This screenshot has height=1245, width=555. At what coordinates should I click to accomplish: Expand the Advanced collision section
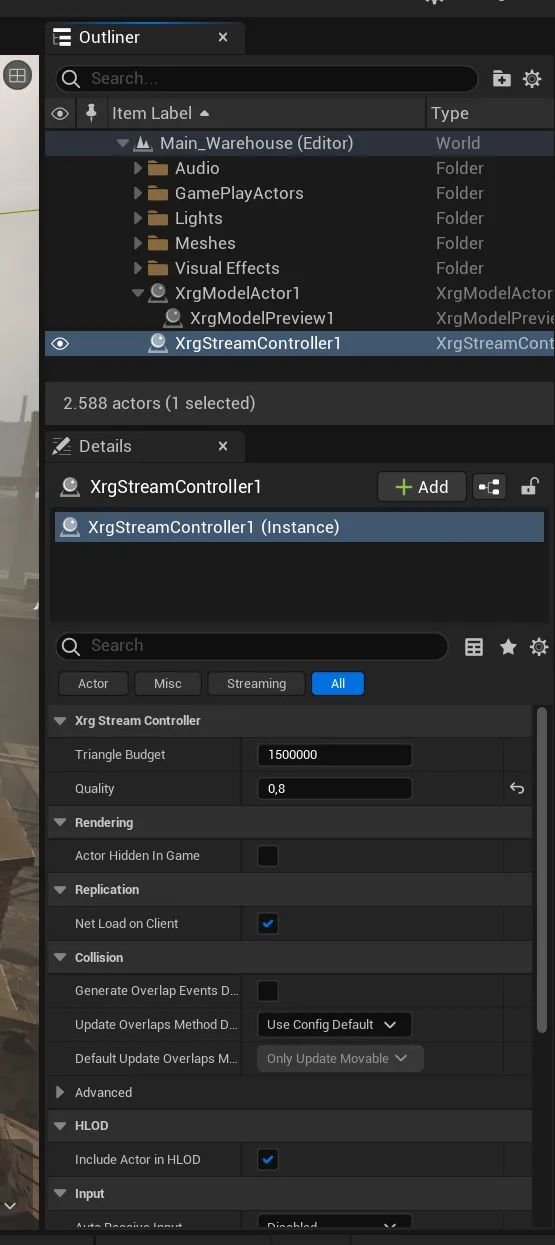click(60, 1093)
